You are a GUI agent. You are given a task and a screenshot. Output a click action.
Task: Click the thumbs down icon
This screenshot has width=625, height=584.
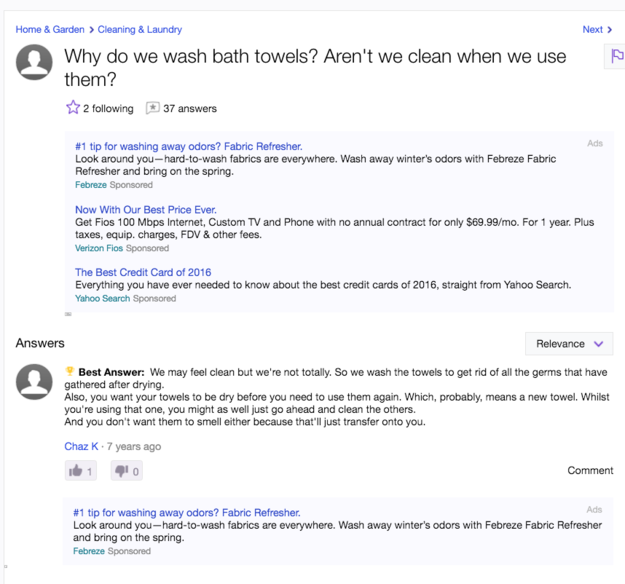point(122,471)
